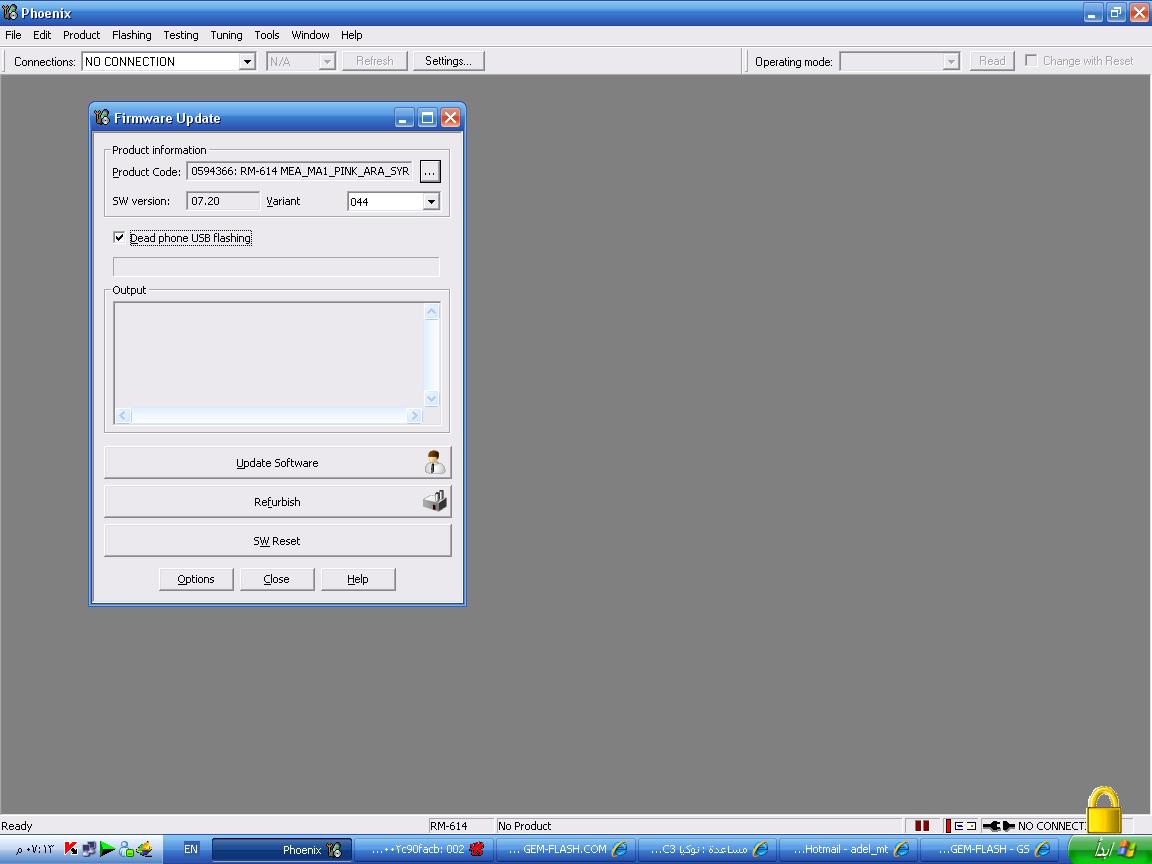Close Firmware Update dialog via red X

click(x=450, y=118)
